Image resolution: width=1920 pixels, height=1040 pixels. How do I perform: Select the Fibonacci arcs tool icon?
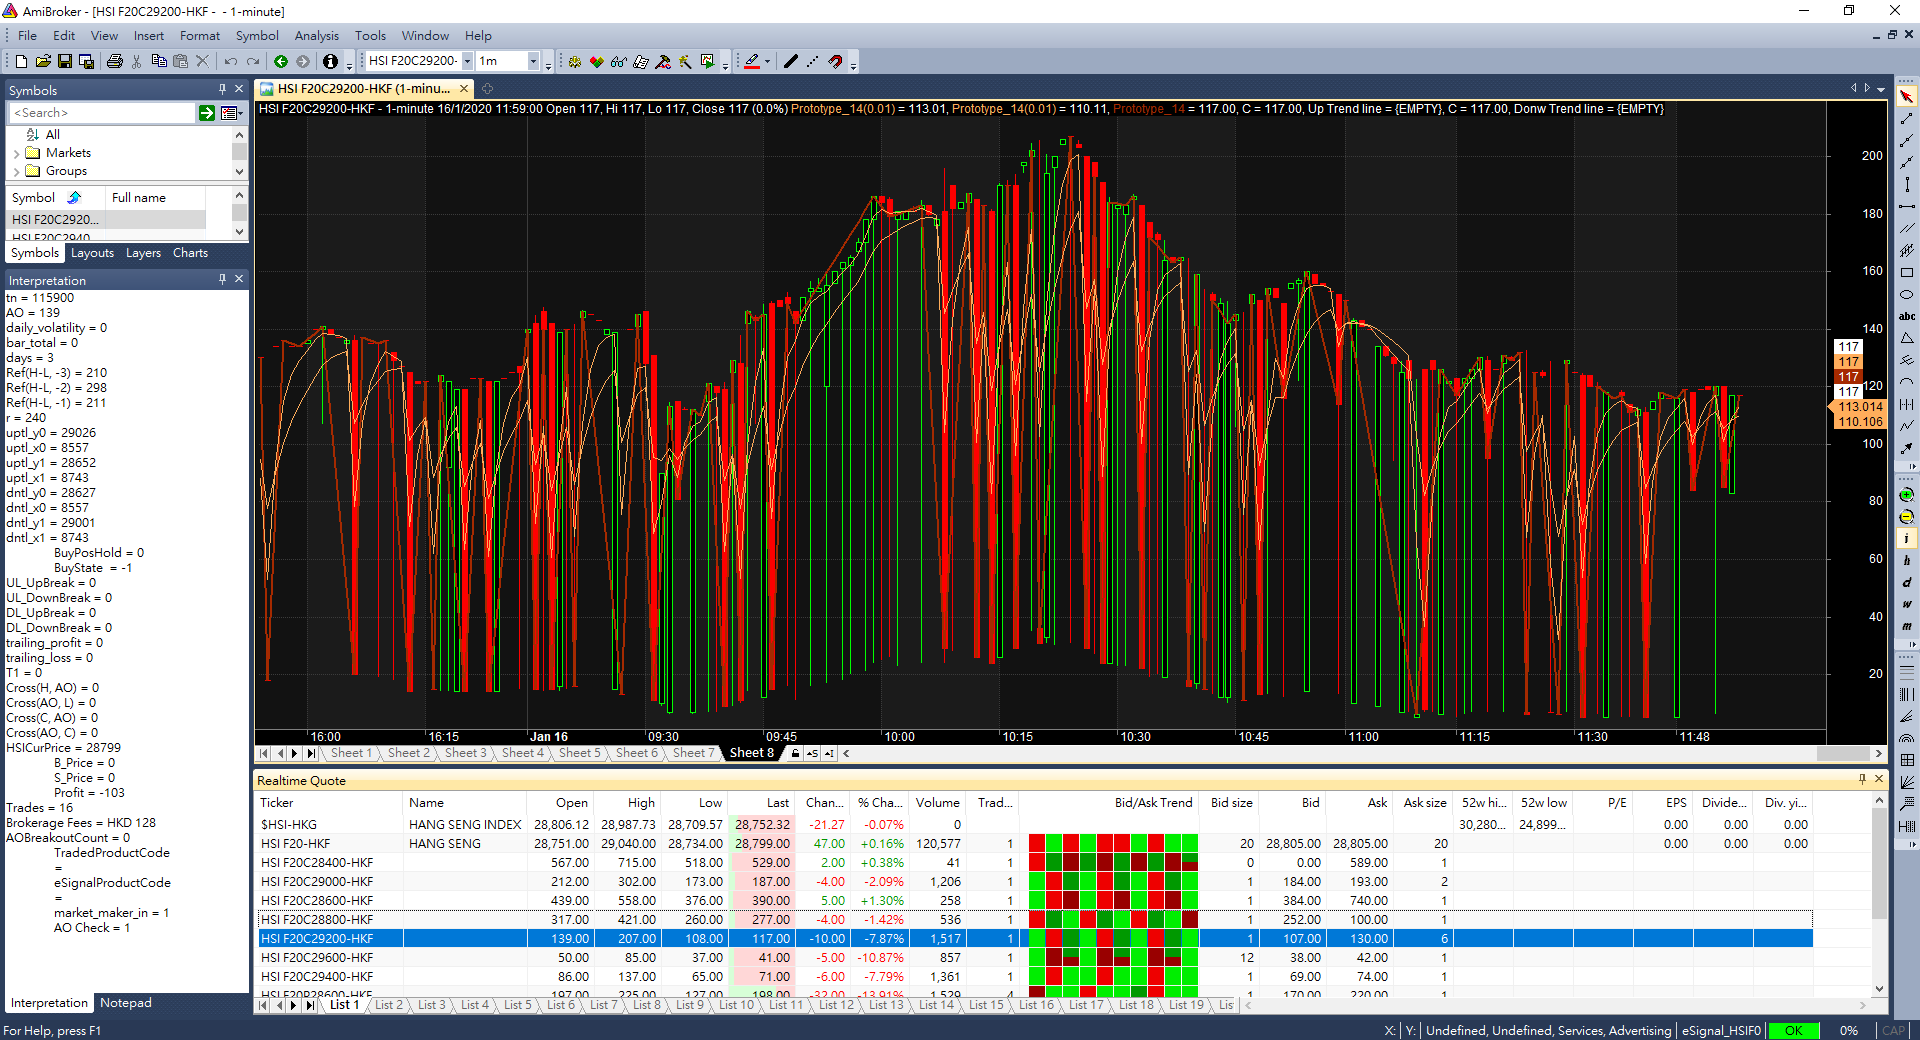click(1906, 739)
